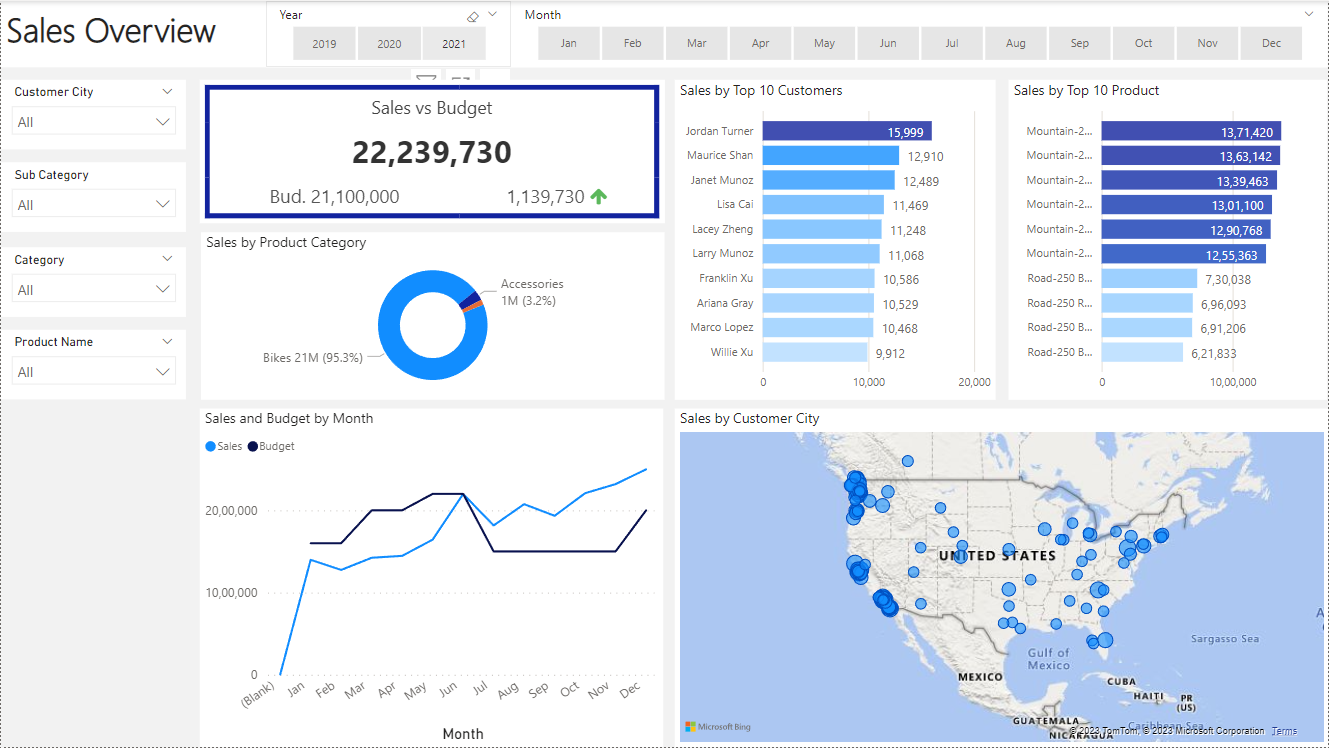Click the Microsoft Bing logo on map

(x=718, y=727)
